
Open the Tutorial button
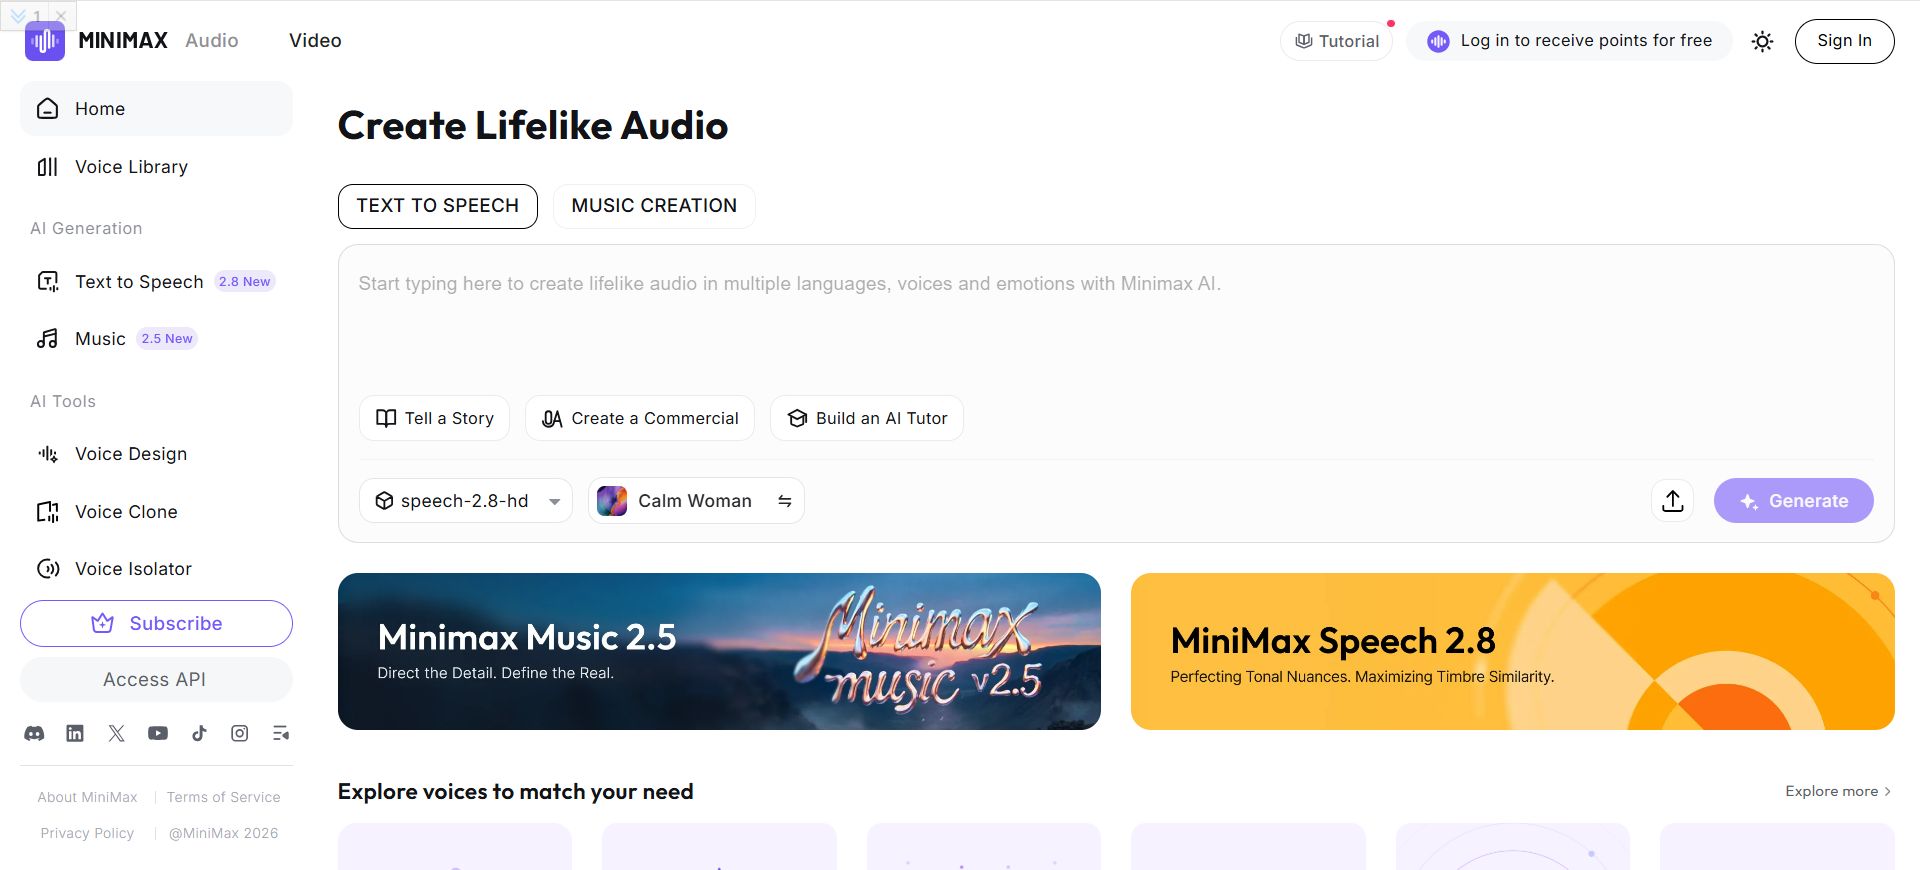click(1337, 41)
